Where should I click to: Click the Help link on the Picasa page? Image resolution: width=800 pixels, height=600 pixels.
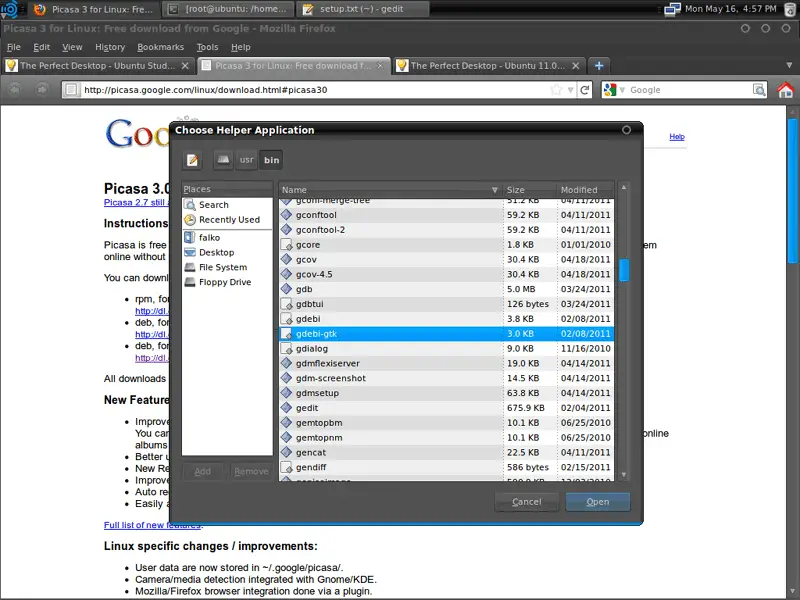coord(677,137)
